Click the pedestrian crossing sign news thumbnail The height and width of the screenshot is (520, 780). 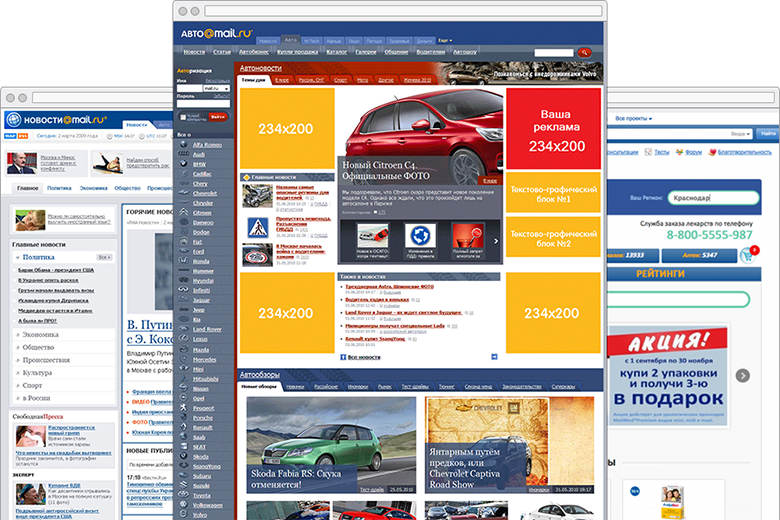[x=258, y=227]
